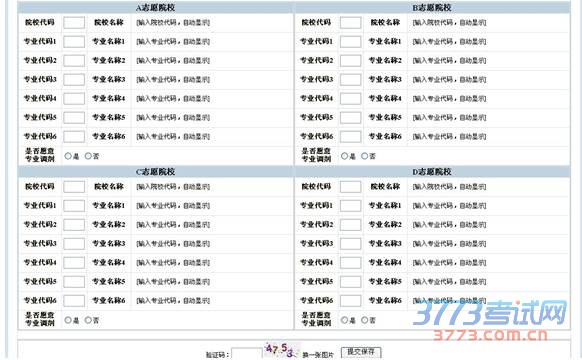This screenshot has width=582, height=360.
Task: Select 是 radio for B志愿院校 专业调剂
Action: (344, 156)
